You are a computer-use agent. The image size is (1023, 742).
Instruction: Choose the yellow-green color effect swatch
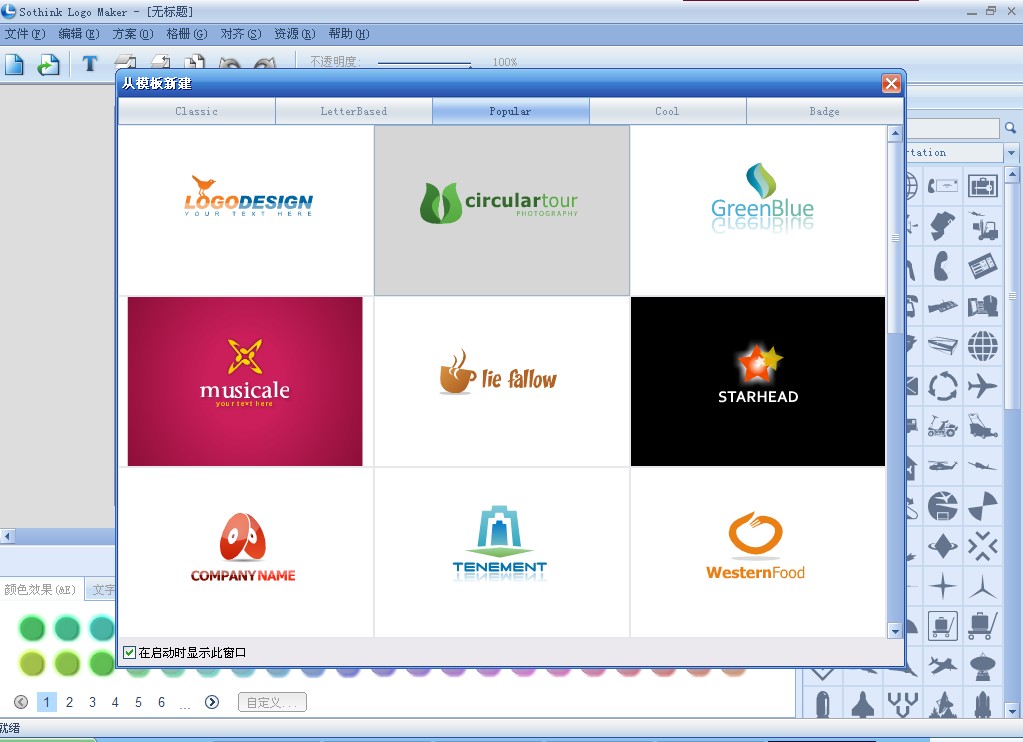31,664
